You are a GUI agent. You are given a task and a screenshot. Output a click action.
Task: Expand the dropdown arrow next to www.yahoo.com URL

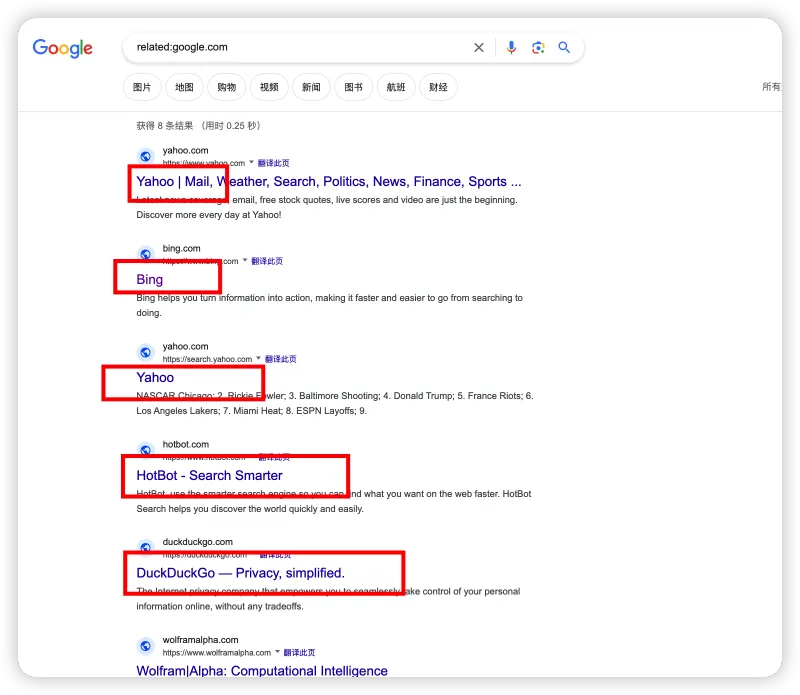click(x=252, y=162)
